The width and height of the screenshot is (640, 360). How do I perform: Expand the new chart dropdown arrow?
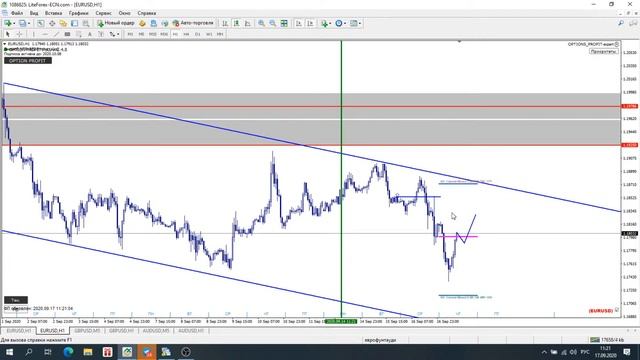click(x=14, y=23)
